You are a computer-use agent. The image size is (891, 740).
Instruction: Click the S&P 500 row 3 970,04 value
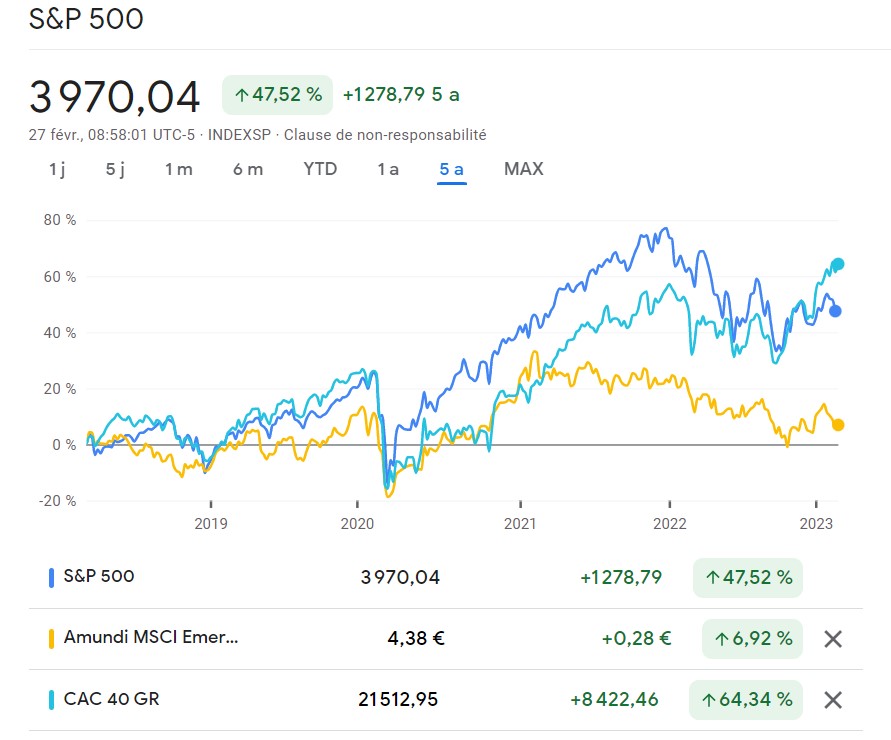[401, 577]
